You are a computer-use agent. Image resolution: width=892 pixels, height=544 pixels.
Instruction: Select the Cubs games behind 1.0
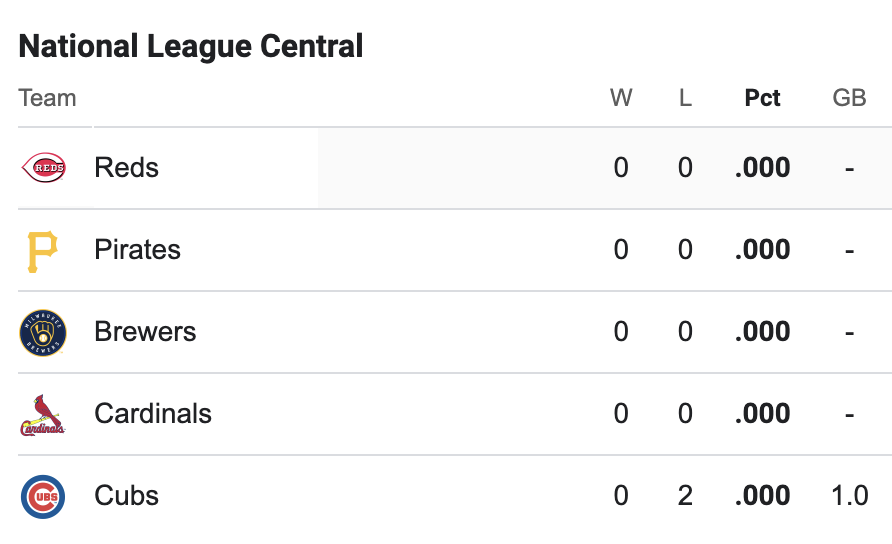(x=849, y=496)
